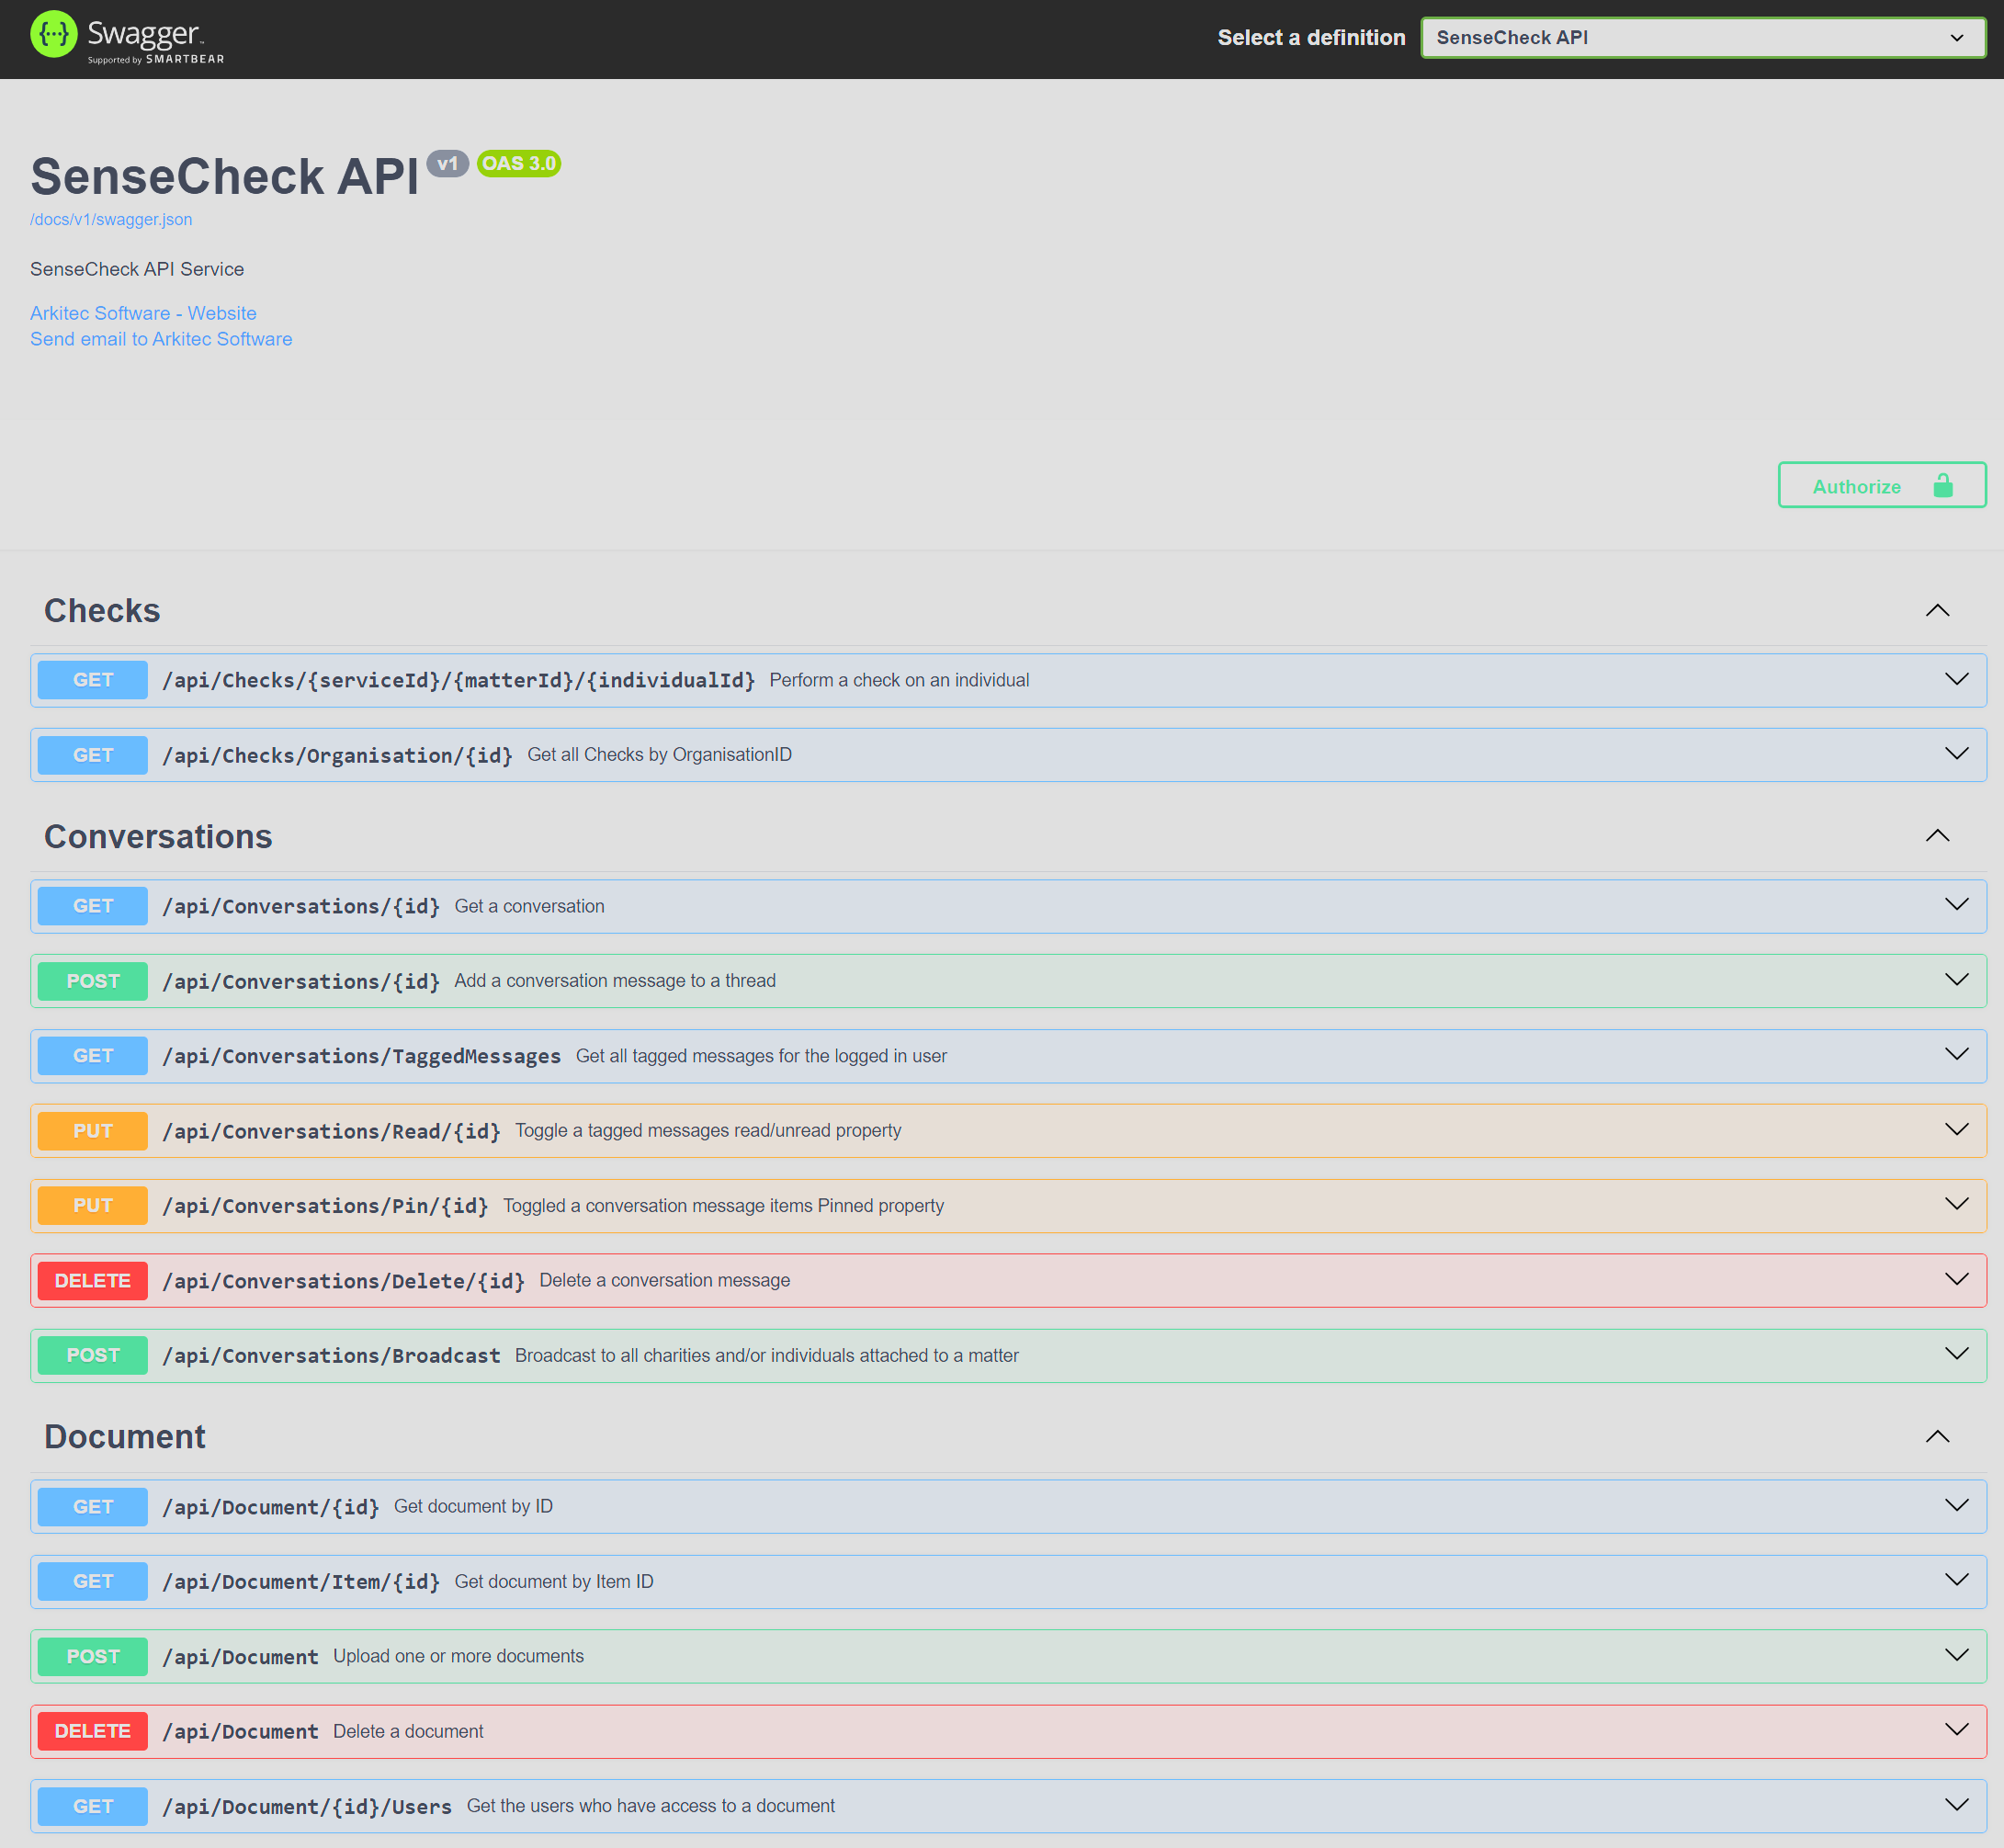Expand arrow for Conversations/Pin/{id} endpoint
Screen dimensions: 2004x1848
point(1956,1205)
